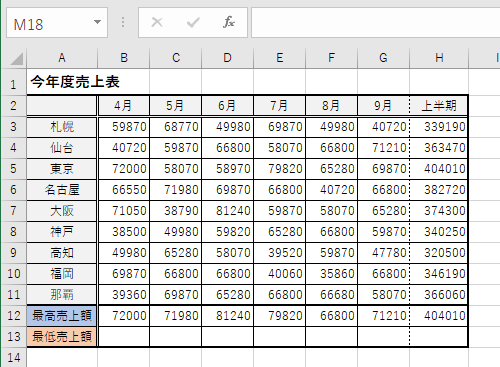Click the 福岡 row label cell
This screenshot has width=500, height=367.
[x=62, y=274]
